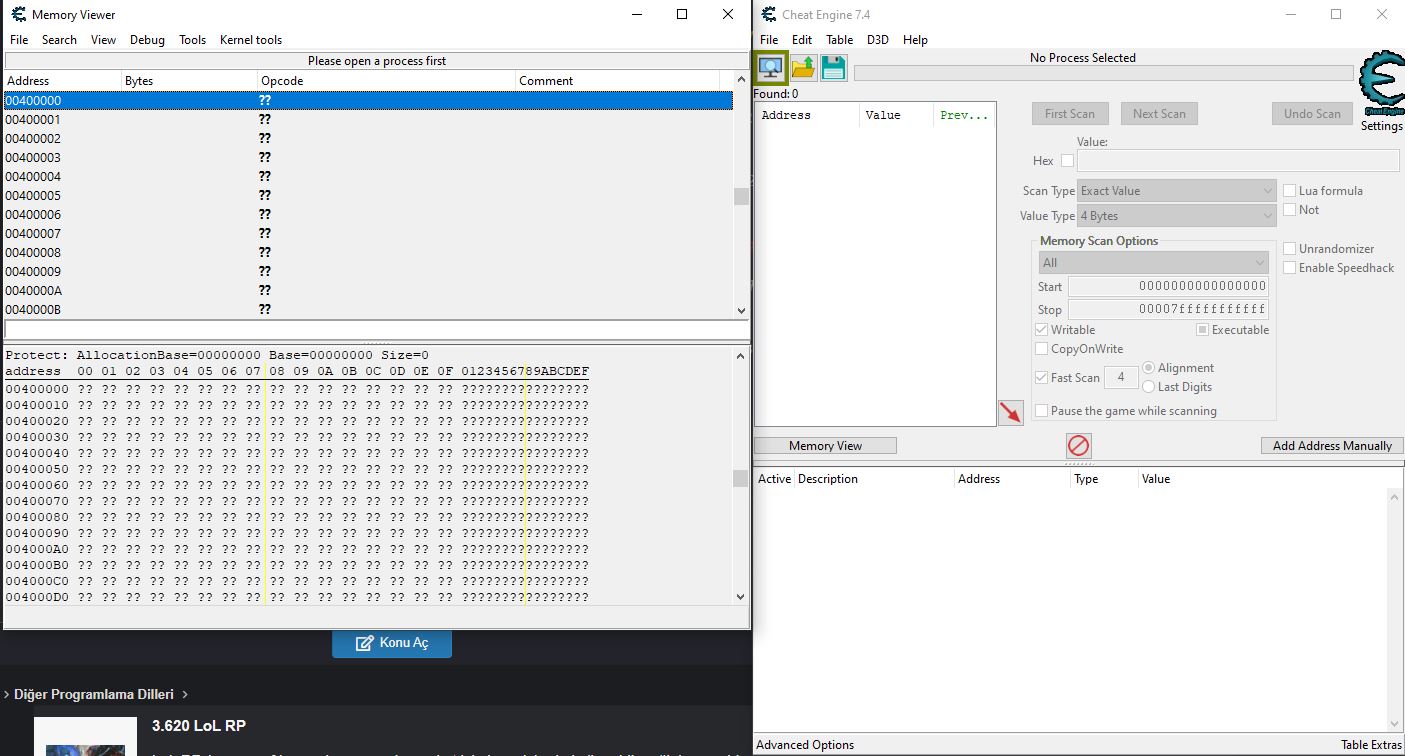Check the CopyOnWrite option
This screenshot has height=756, width=1405.
[1042, 349]
